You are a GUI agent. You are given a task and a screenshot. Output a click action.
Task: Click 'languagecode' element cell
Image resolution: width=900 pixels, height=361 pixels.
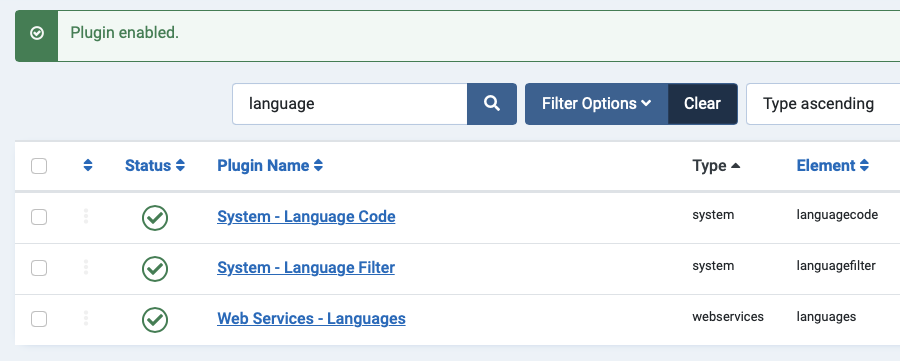[837, 215]
